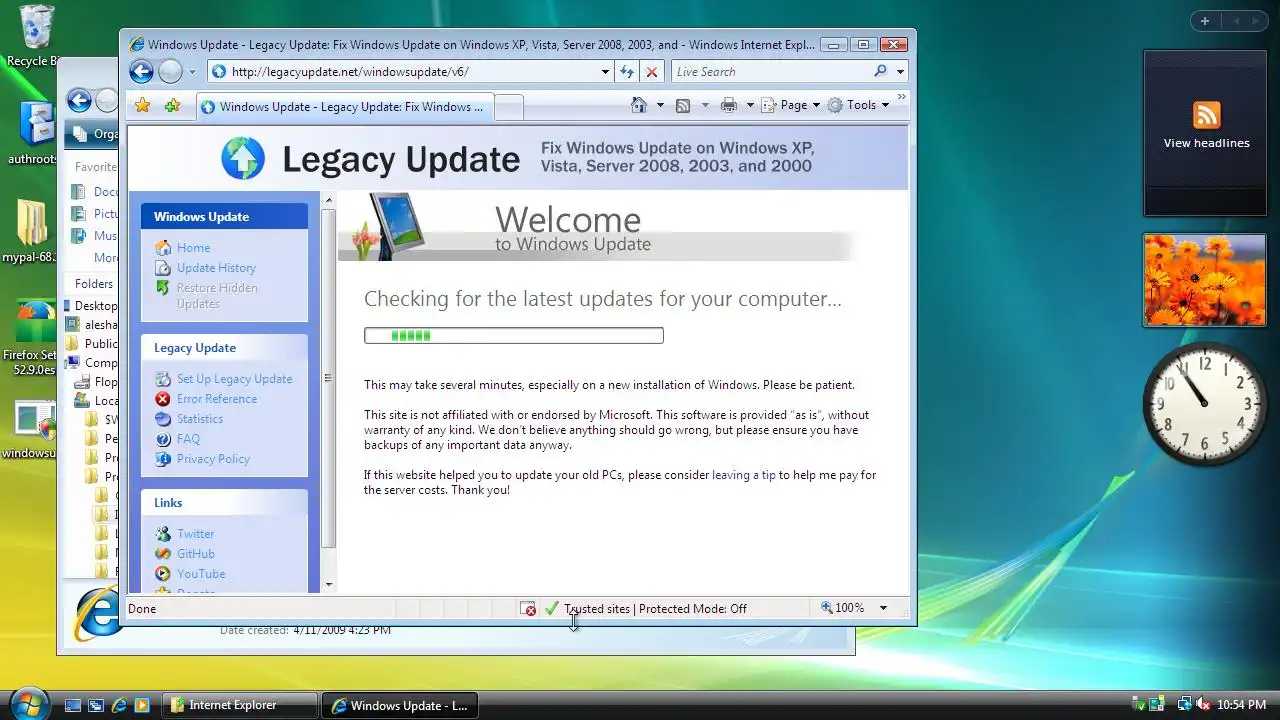Click the Forward arrow in Internet Explorer
The width and height of the screenshot is (1280, 720).
click(x=171, y=71)
